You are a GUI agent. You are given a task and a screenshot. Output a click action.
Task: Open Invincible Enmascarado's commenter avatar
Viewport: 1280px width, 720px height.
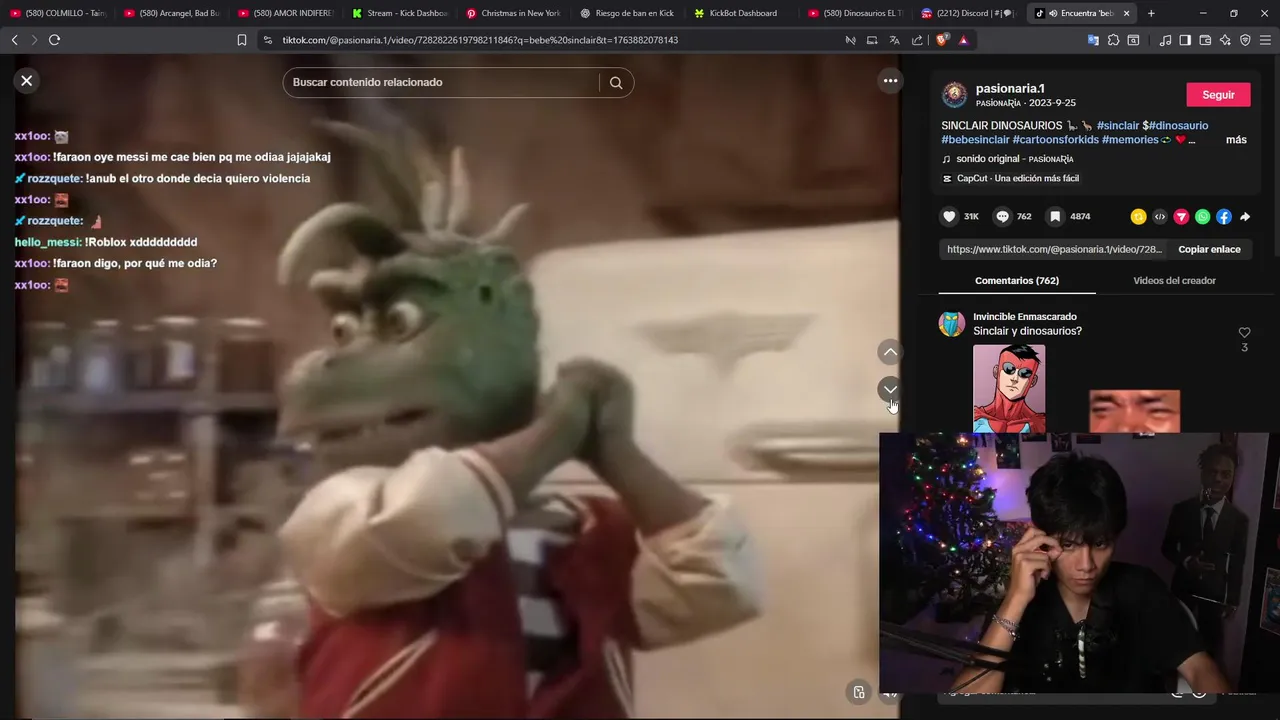951,324
